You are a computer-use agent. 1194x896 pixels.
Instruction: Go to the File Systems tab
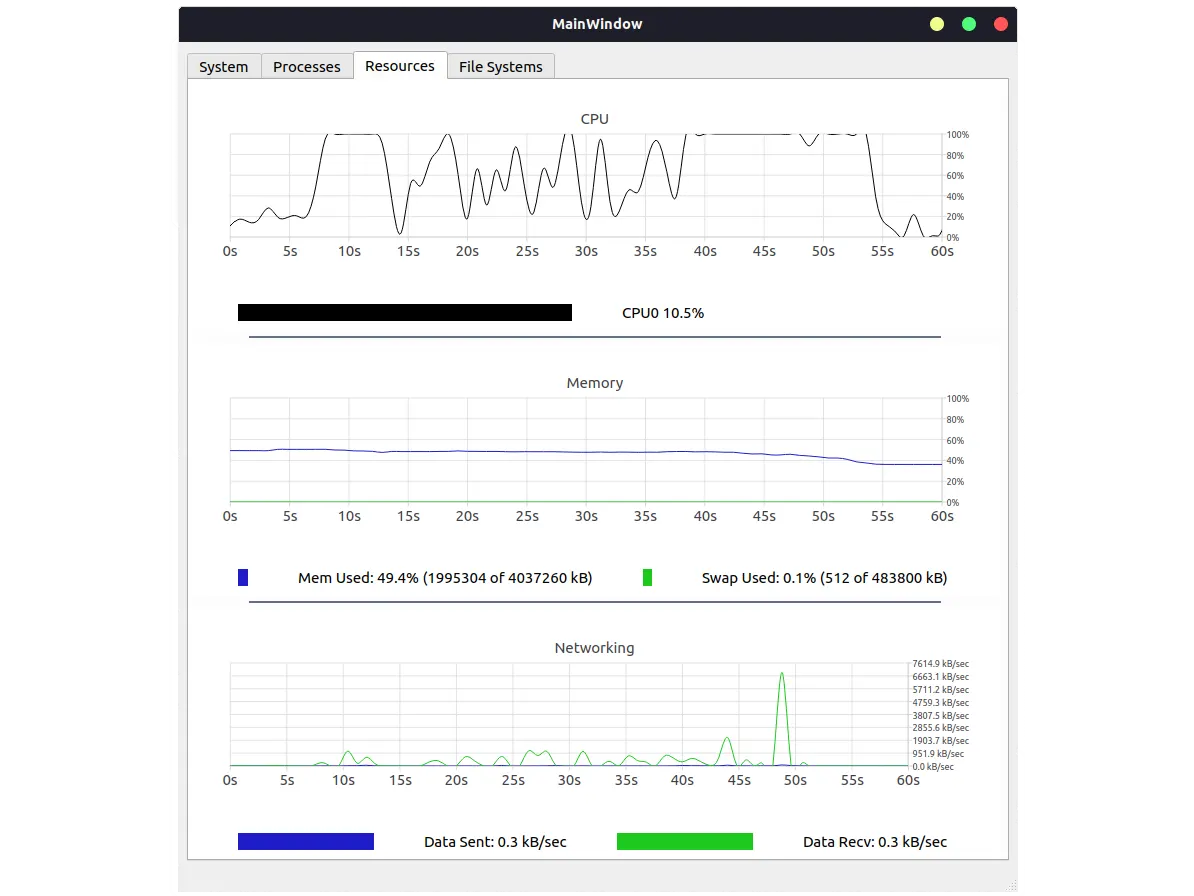tap(500, 66)
